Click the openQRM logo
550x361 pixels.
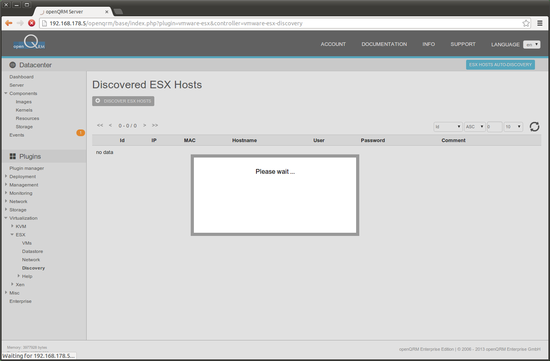pos(29,42)
